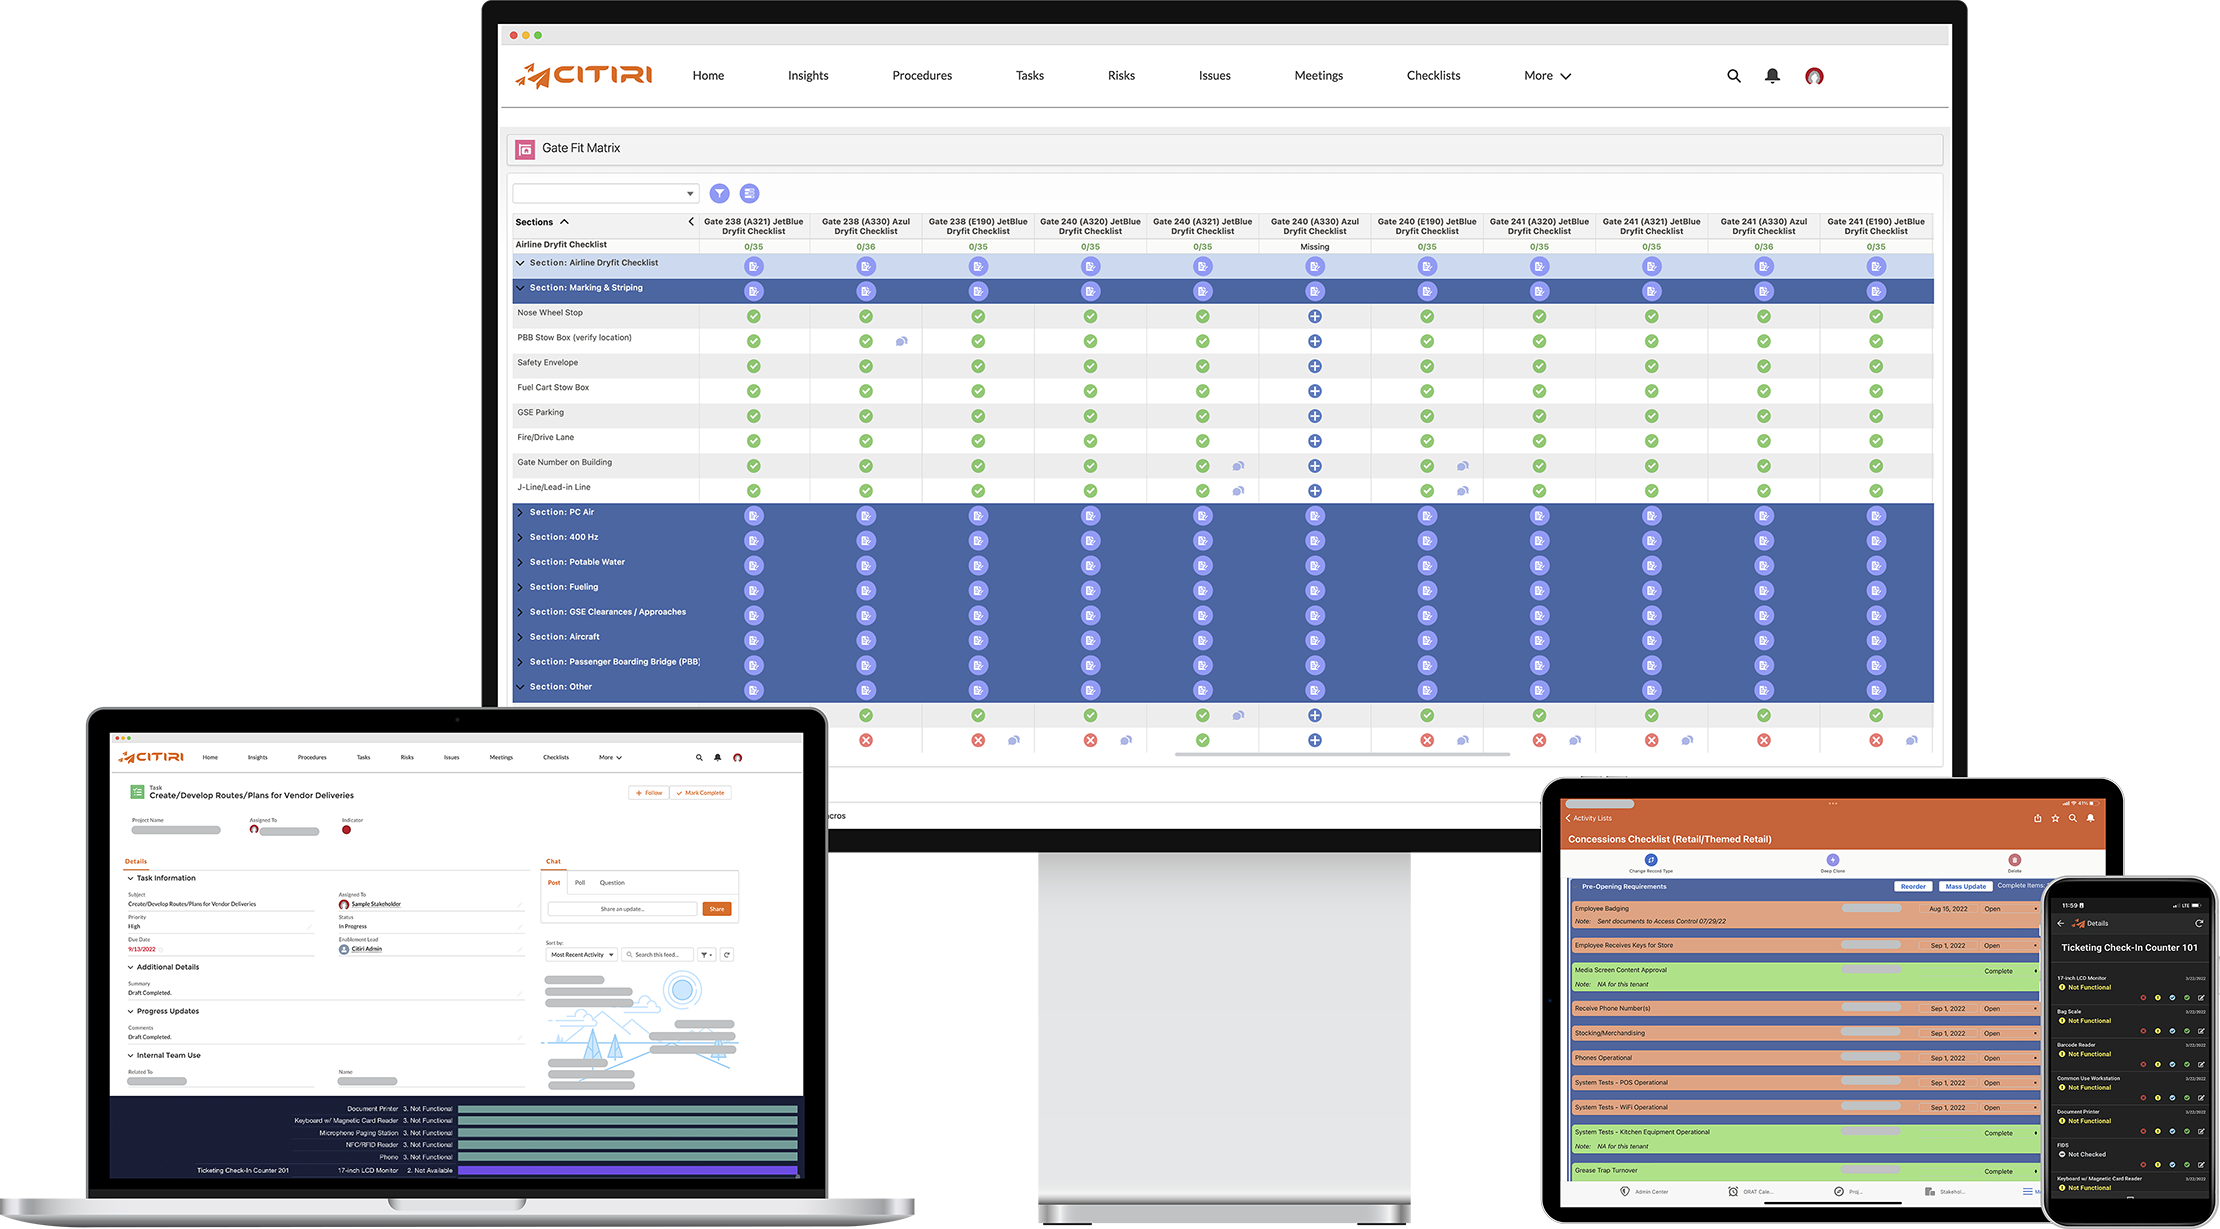
Task: Tap the star favorite icon in tablet header
Action: [x=2055, y=818]
